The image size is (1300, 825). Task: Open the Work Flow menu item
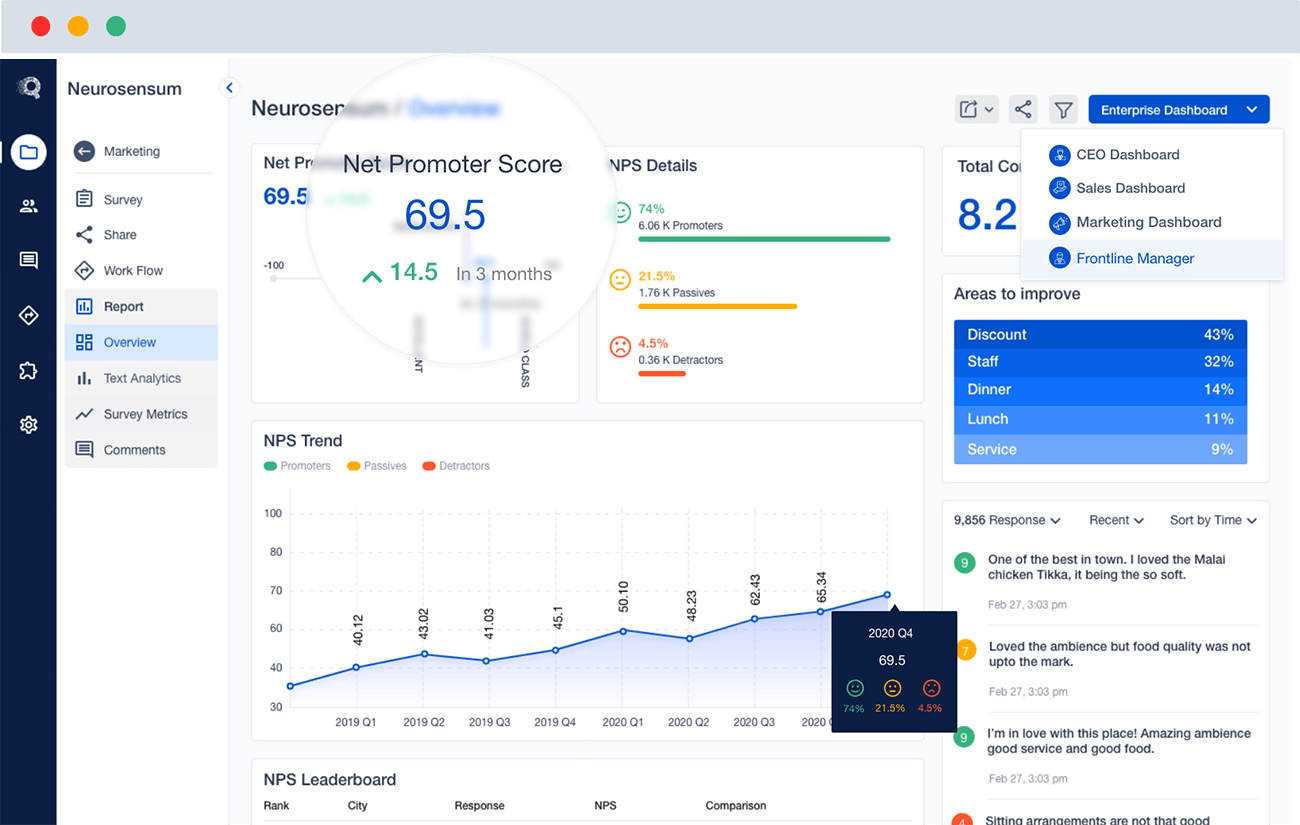(141, 271)
